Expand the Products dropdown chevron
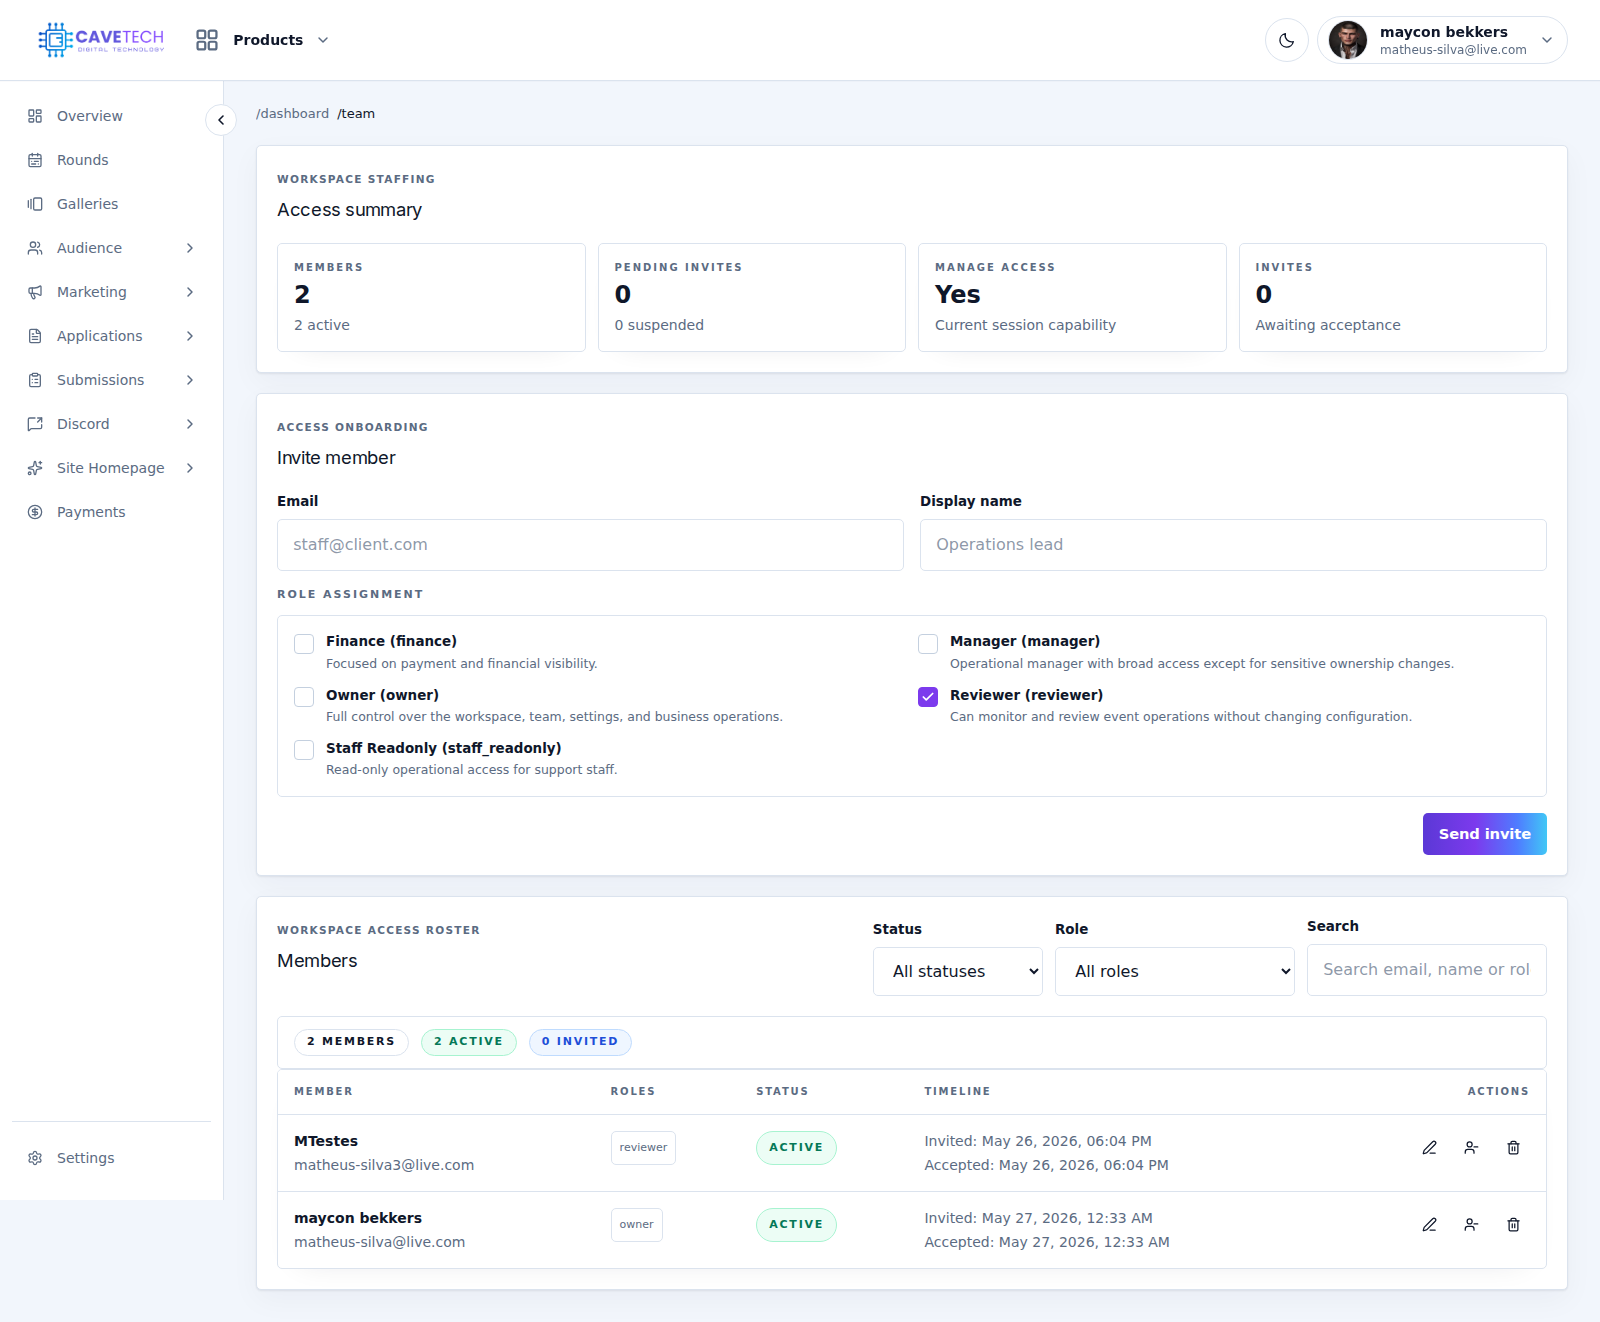Screen dimensions: 1600x1322 [x=323, y=40]
